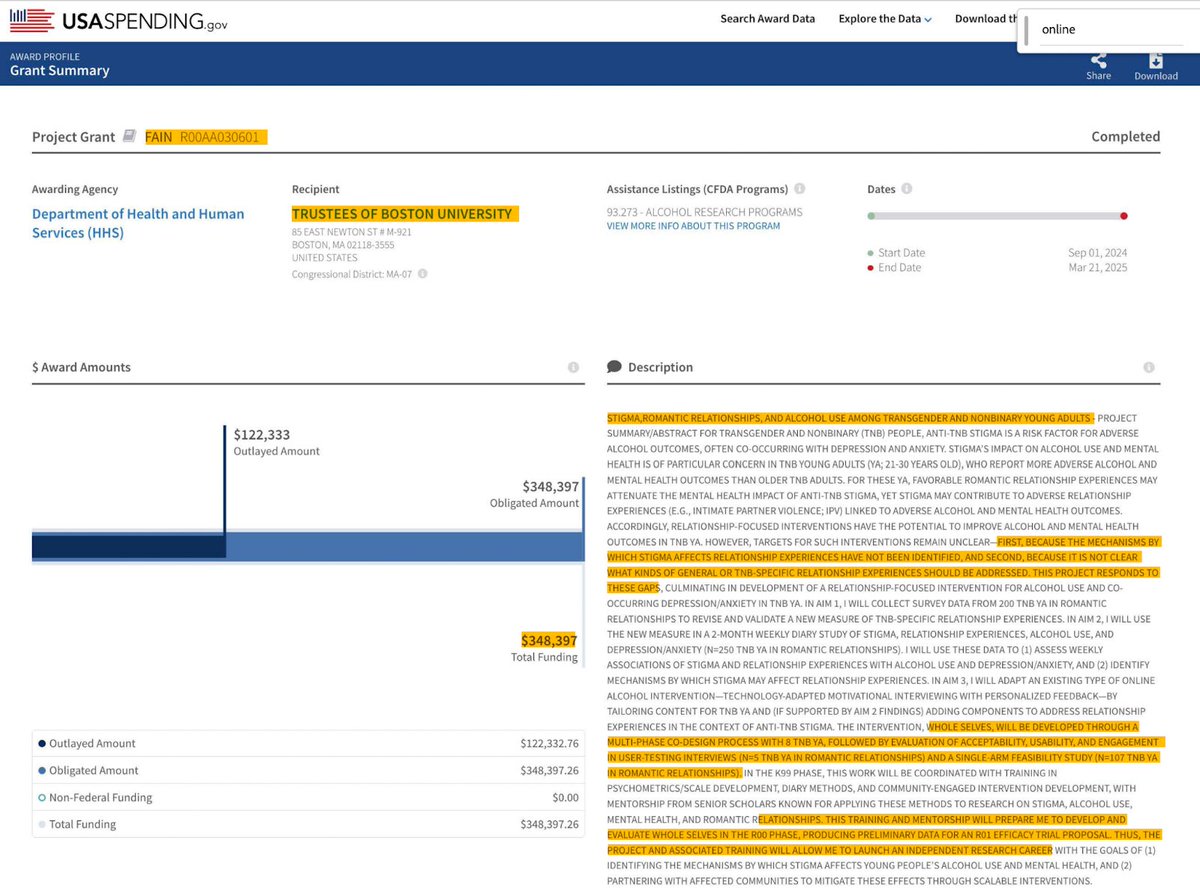Click the glossary book icon beside Project Grant
The image size is (1200, 891).
[129, 137]
